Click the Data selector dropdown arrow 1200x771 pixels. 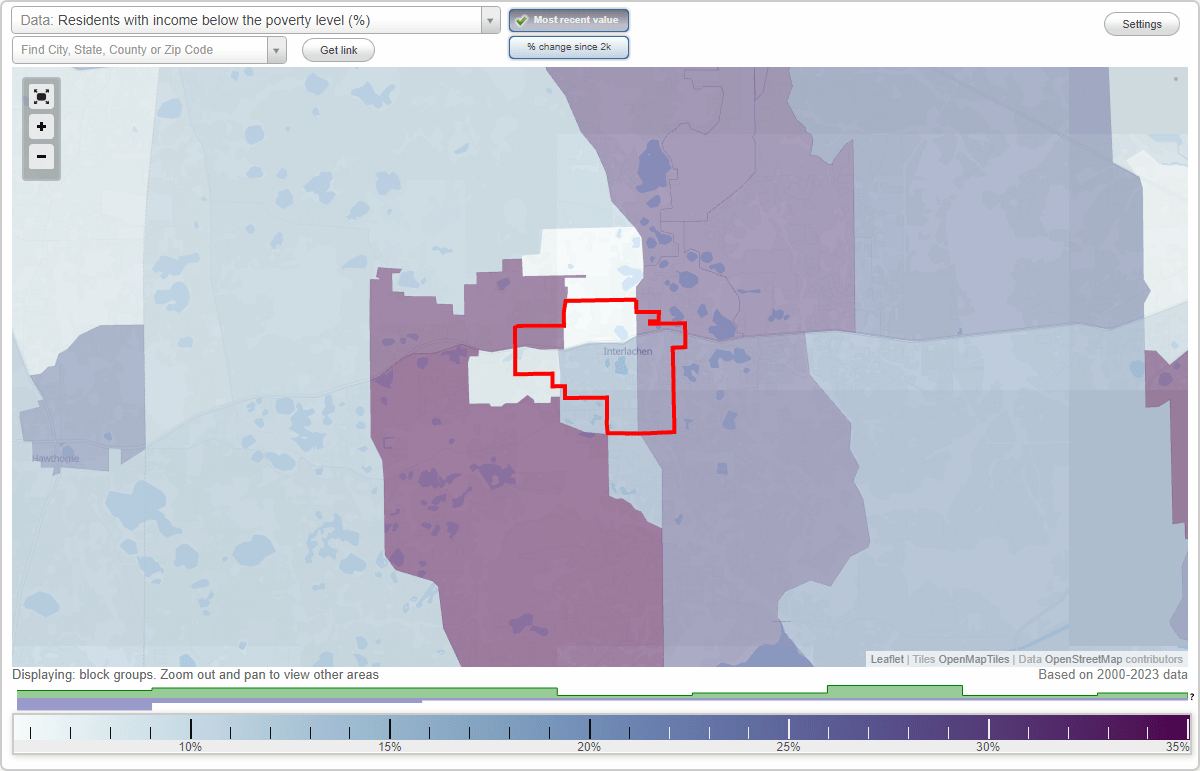pos(488,20)
